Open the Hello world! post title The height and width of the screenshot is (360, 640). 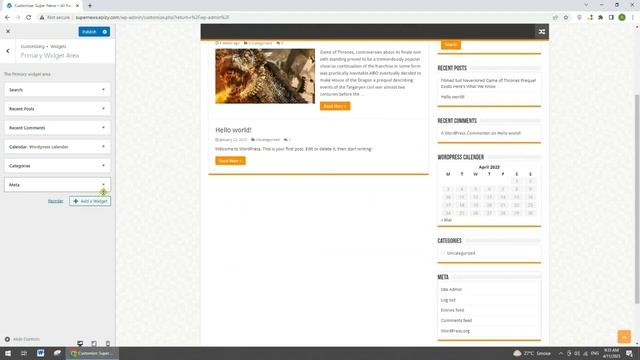point(233,130)
